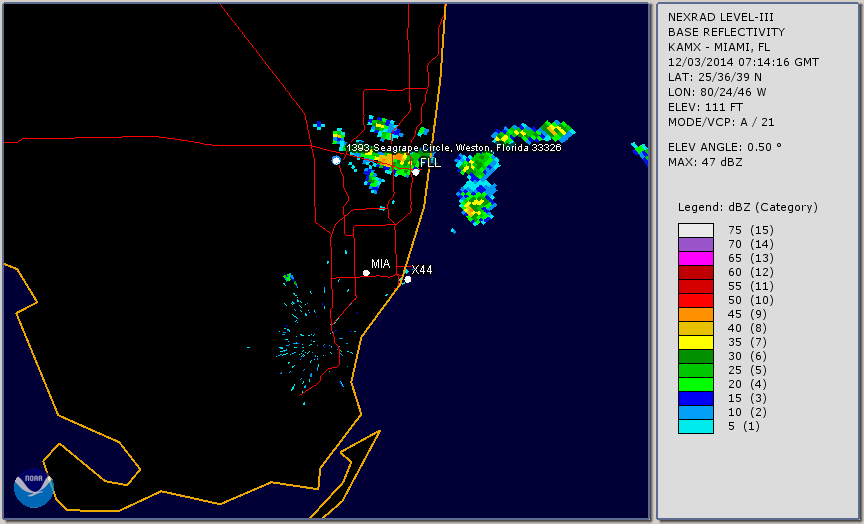Image resolution: width=864 pixels, height=524 pixels.
Task: Click the 65 dBZ magenta legend swatch
Action: pyautogui.click(x=696, y=258)
